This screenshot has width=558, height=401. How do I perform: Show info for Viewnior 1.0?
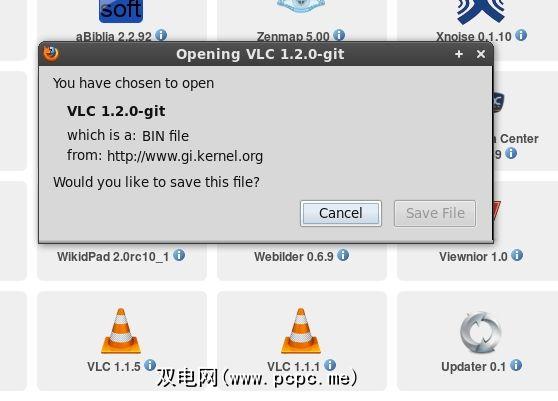click(517, 255)
